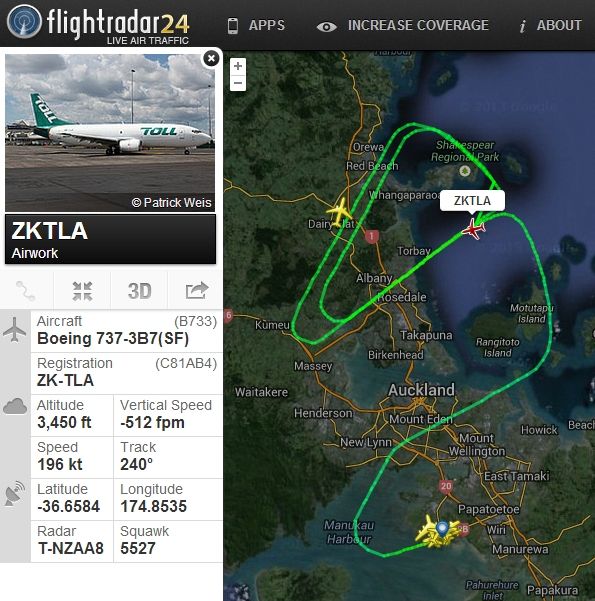Zoom out with the map minus button
The image size is (595, 601).
238,83
